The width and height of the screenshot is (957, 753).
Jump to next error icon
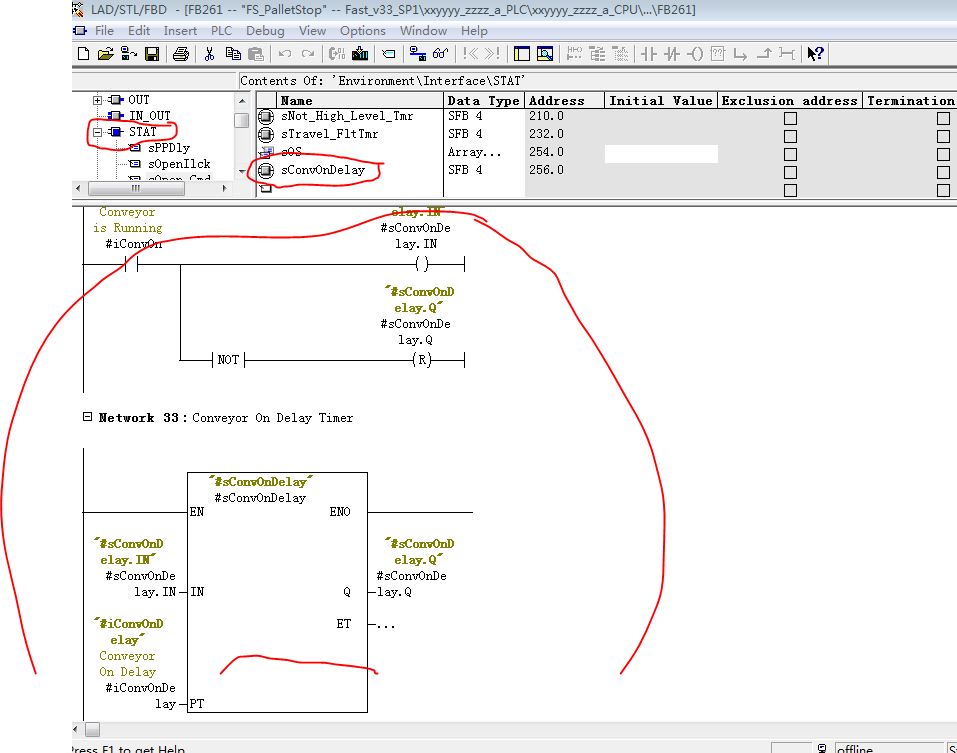point(492,54)
